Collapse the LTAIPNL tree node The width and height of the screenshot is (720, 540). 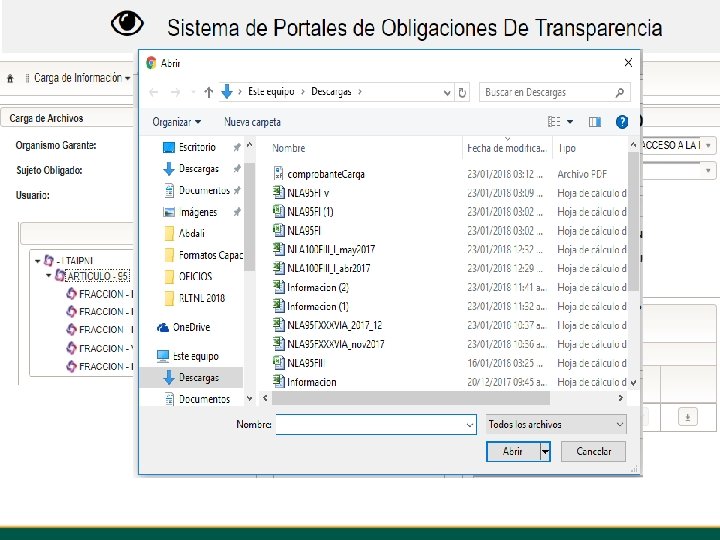click(38, 261)
